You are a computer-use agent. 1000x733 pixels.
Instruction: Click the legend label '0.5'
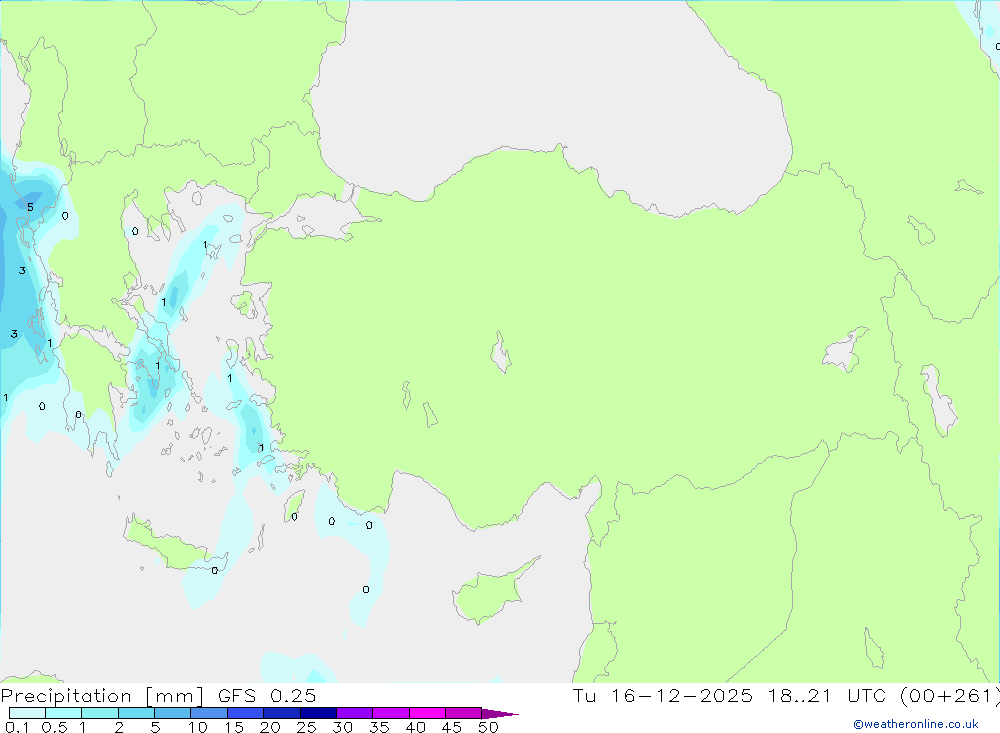tap(54, 727)
